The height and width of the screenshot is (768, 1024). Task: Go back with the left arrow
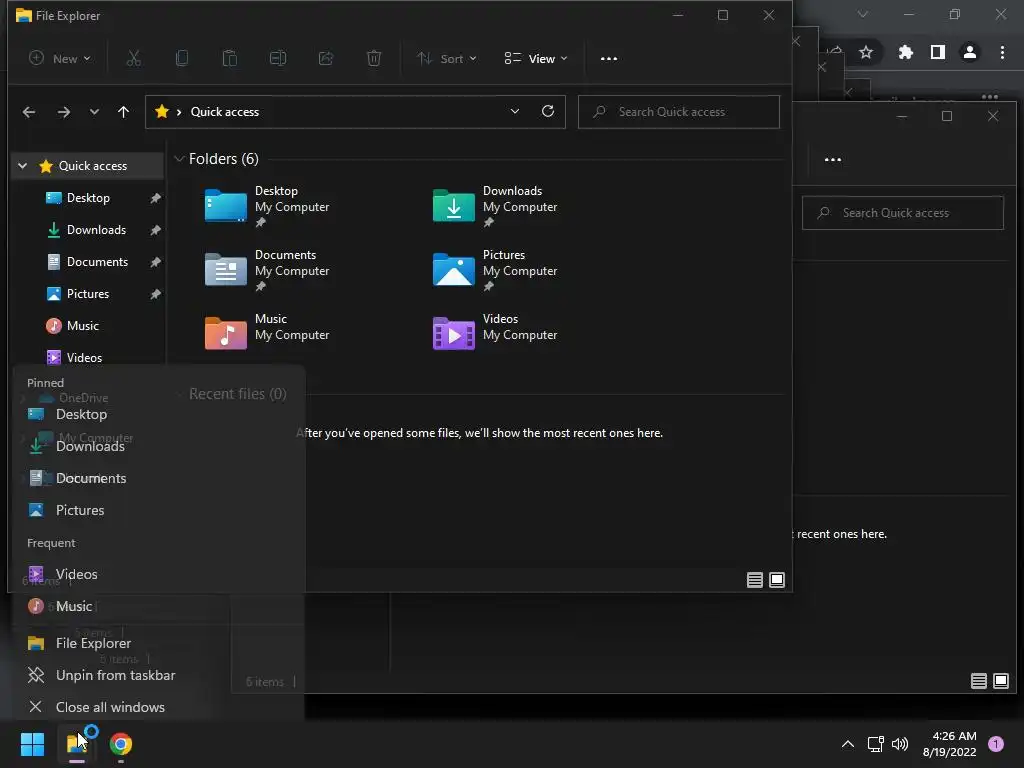coord(29,112)
